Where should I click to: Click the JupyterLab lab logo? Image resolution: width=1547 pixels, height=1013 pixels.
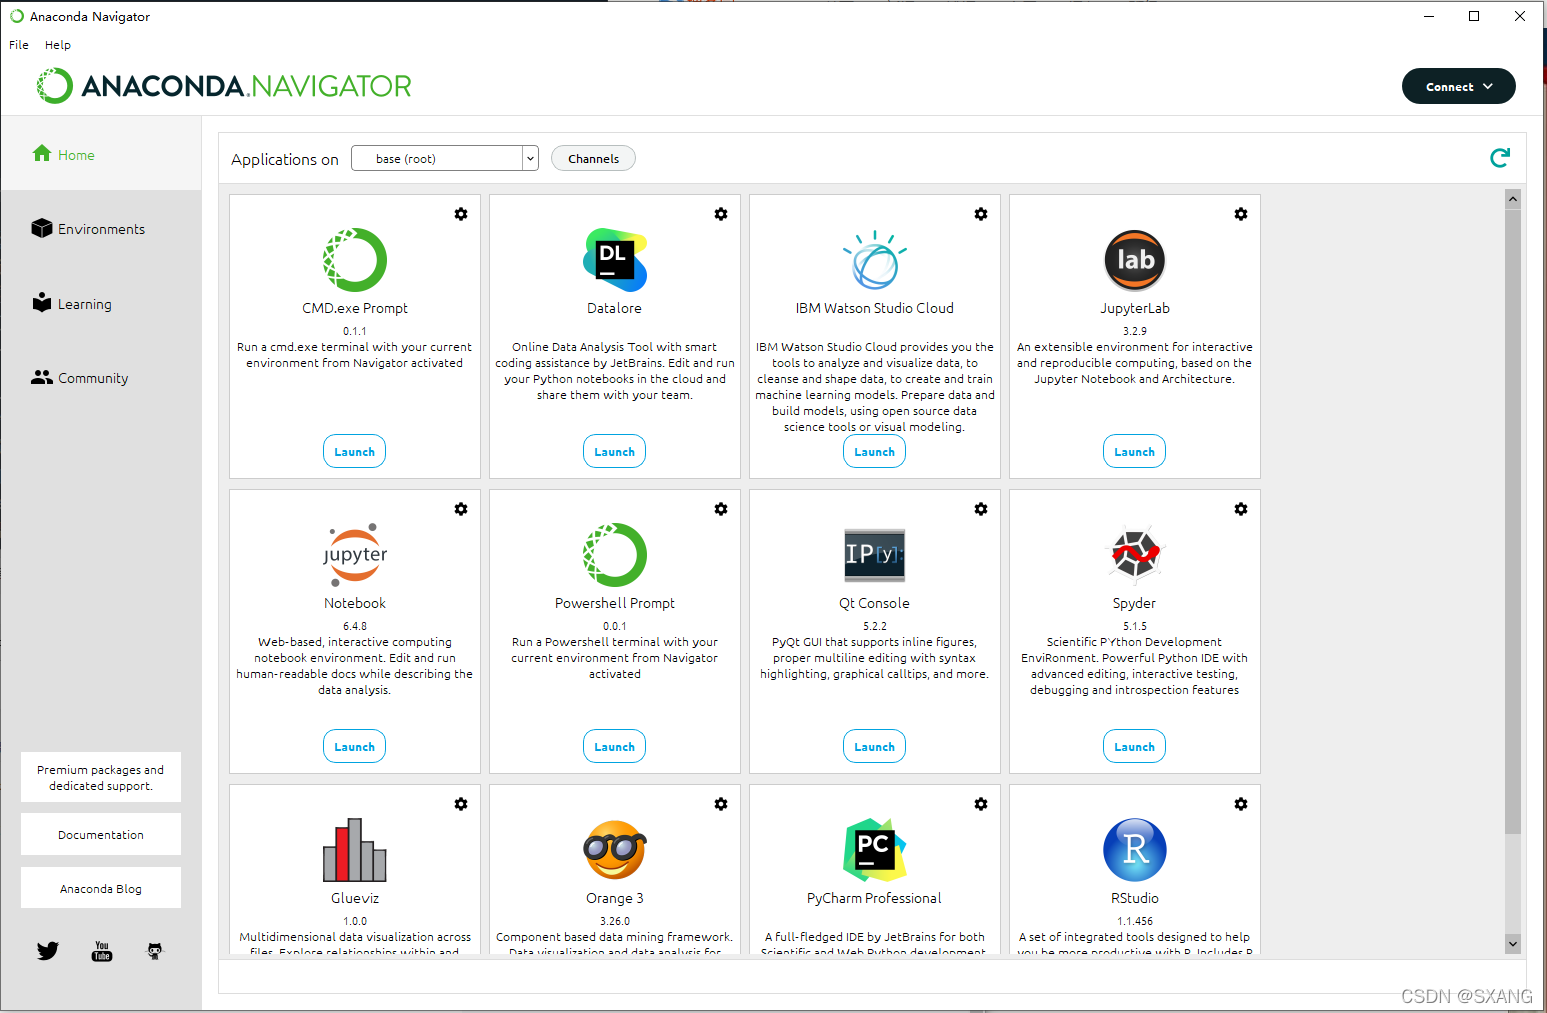pos(1135,260)
